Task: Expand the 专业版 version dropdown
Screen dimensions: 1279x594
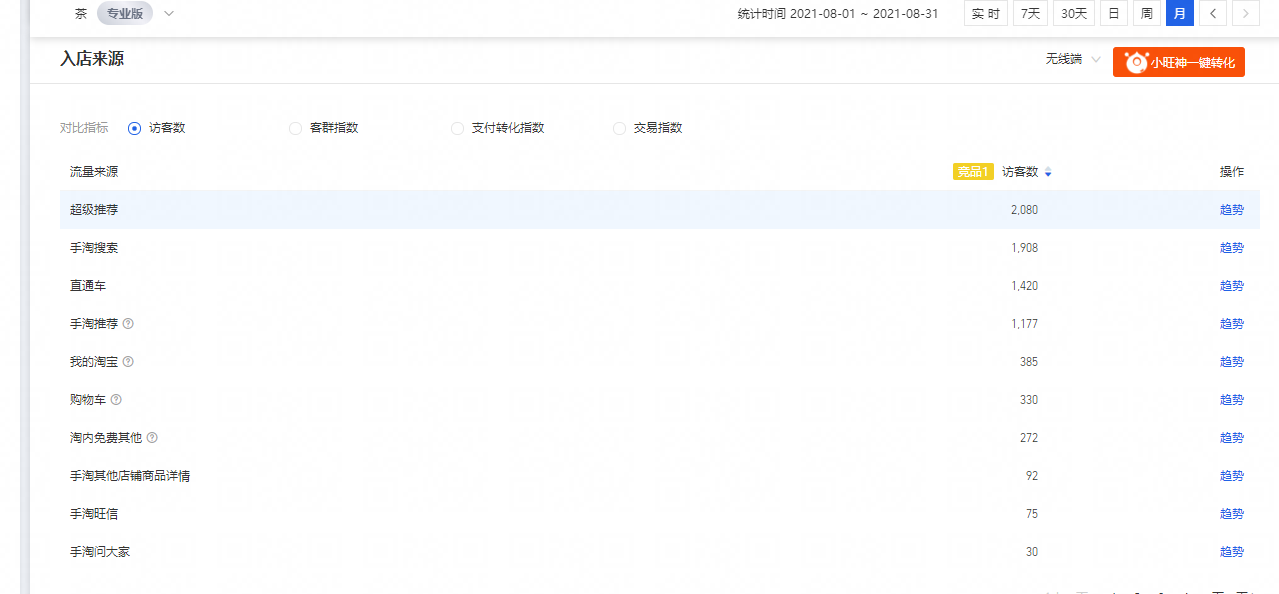Action: [x=168, y=14]
